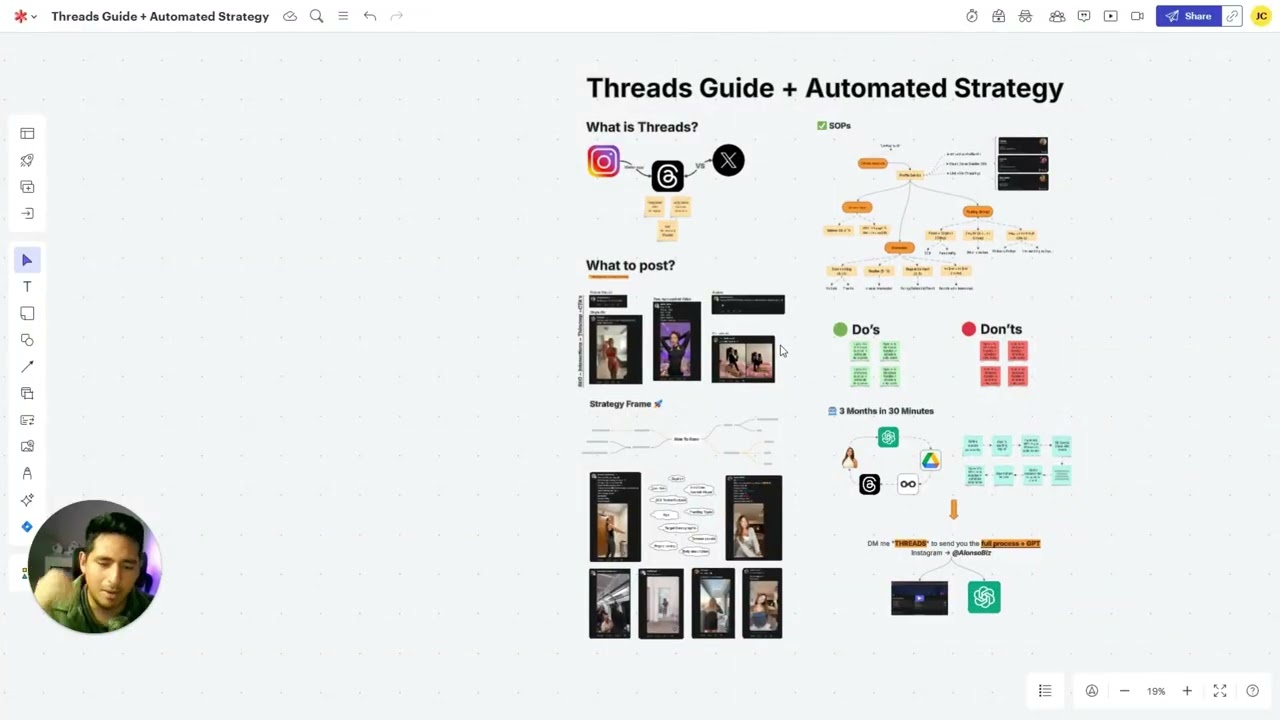This screenshot has height=720, width=1280.
Task: Open the hamburger lines menu icon
Action: click(343, 16)
